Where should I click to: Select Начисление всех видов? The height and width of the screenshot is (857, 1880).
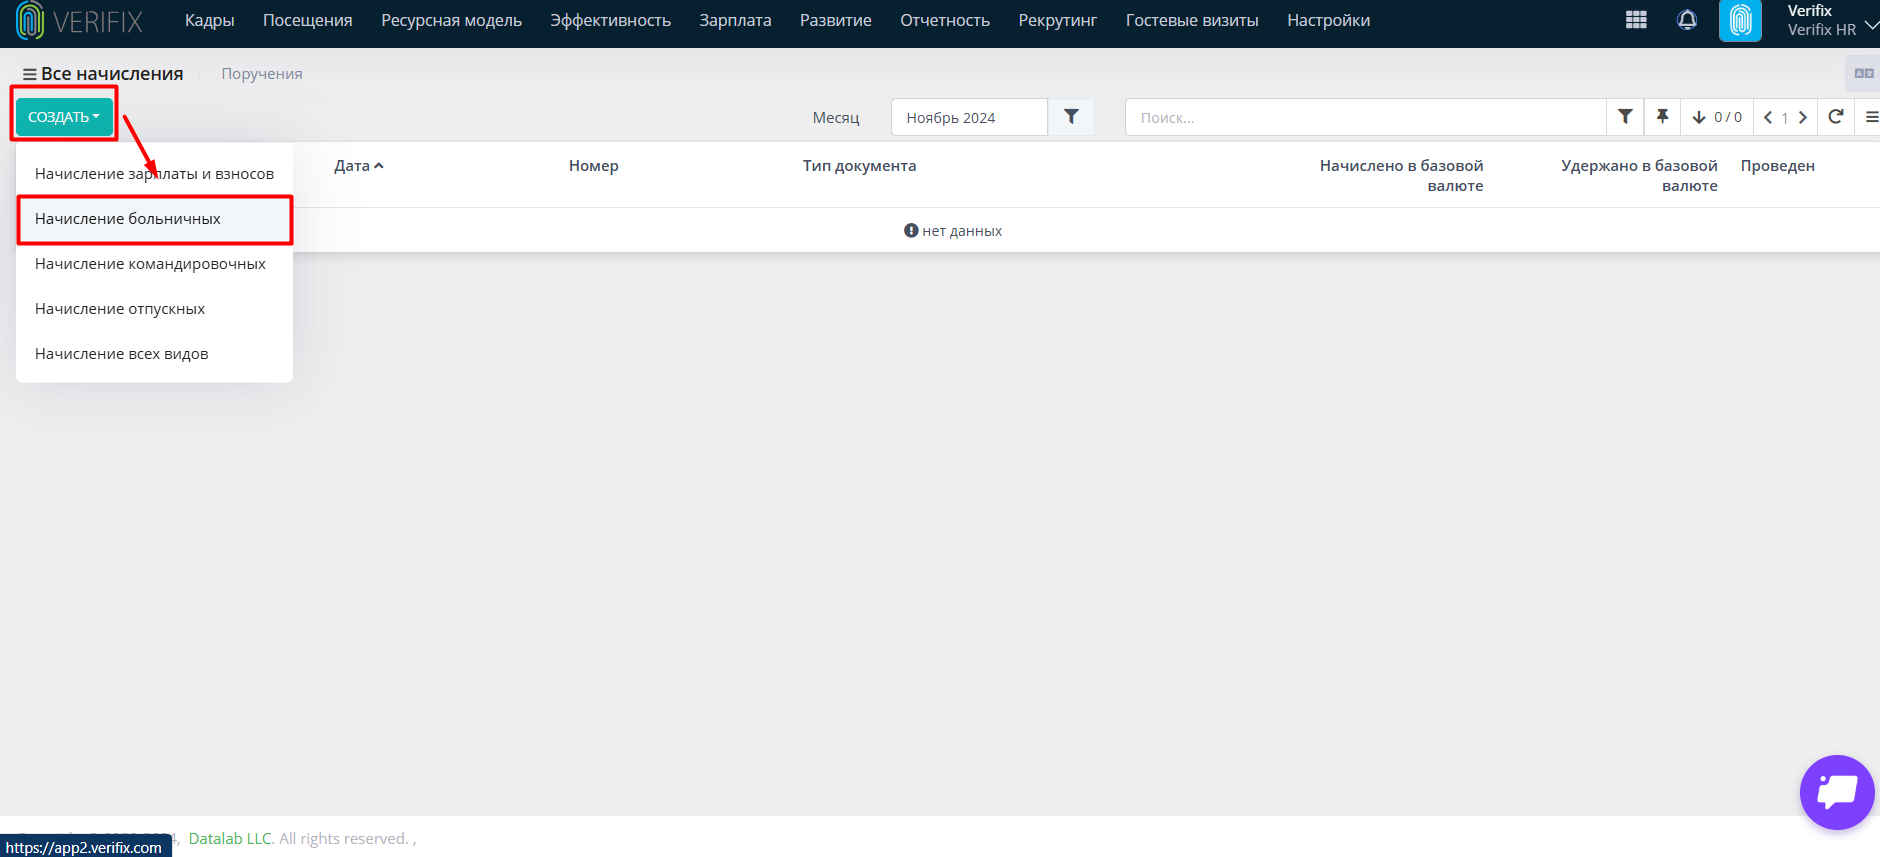154,354
